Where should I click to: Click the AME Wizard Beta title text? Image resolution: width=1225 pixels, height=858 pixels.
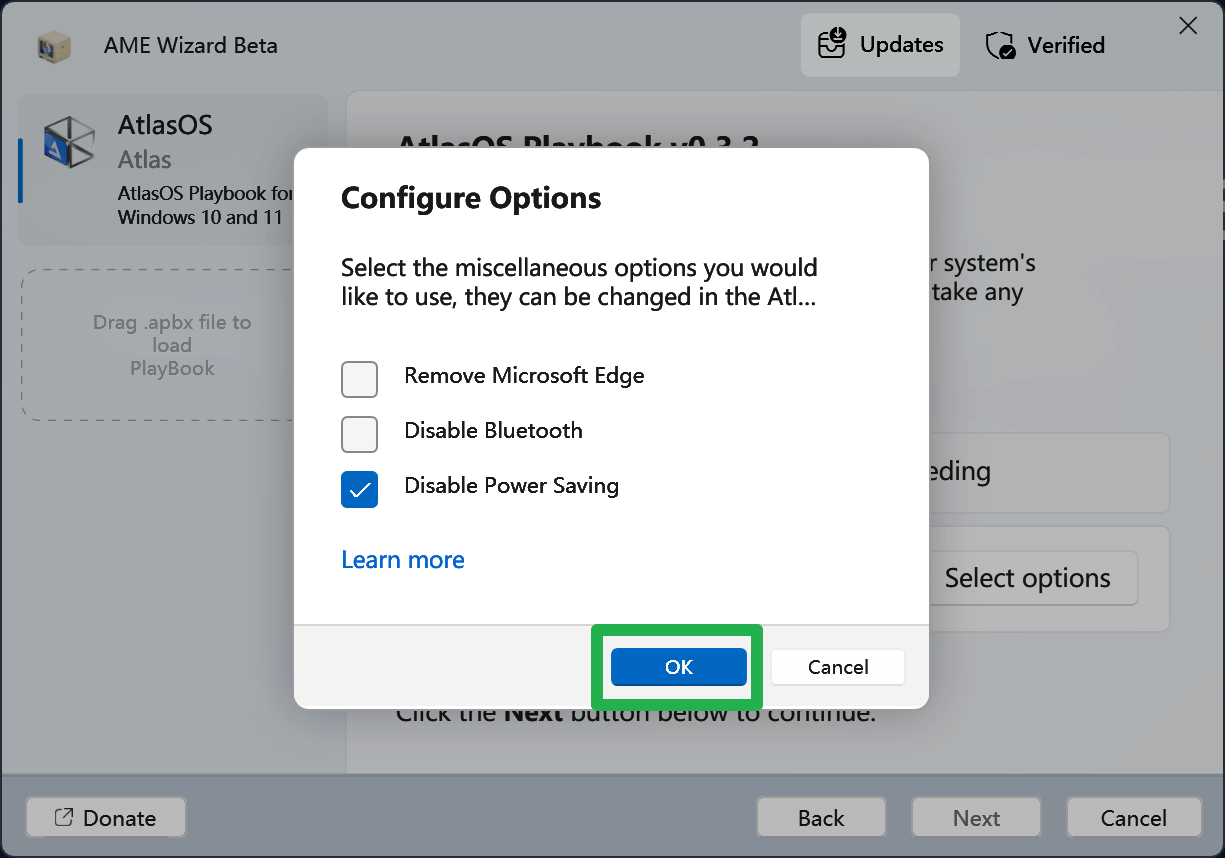point(191,46)
